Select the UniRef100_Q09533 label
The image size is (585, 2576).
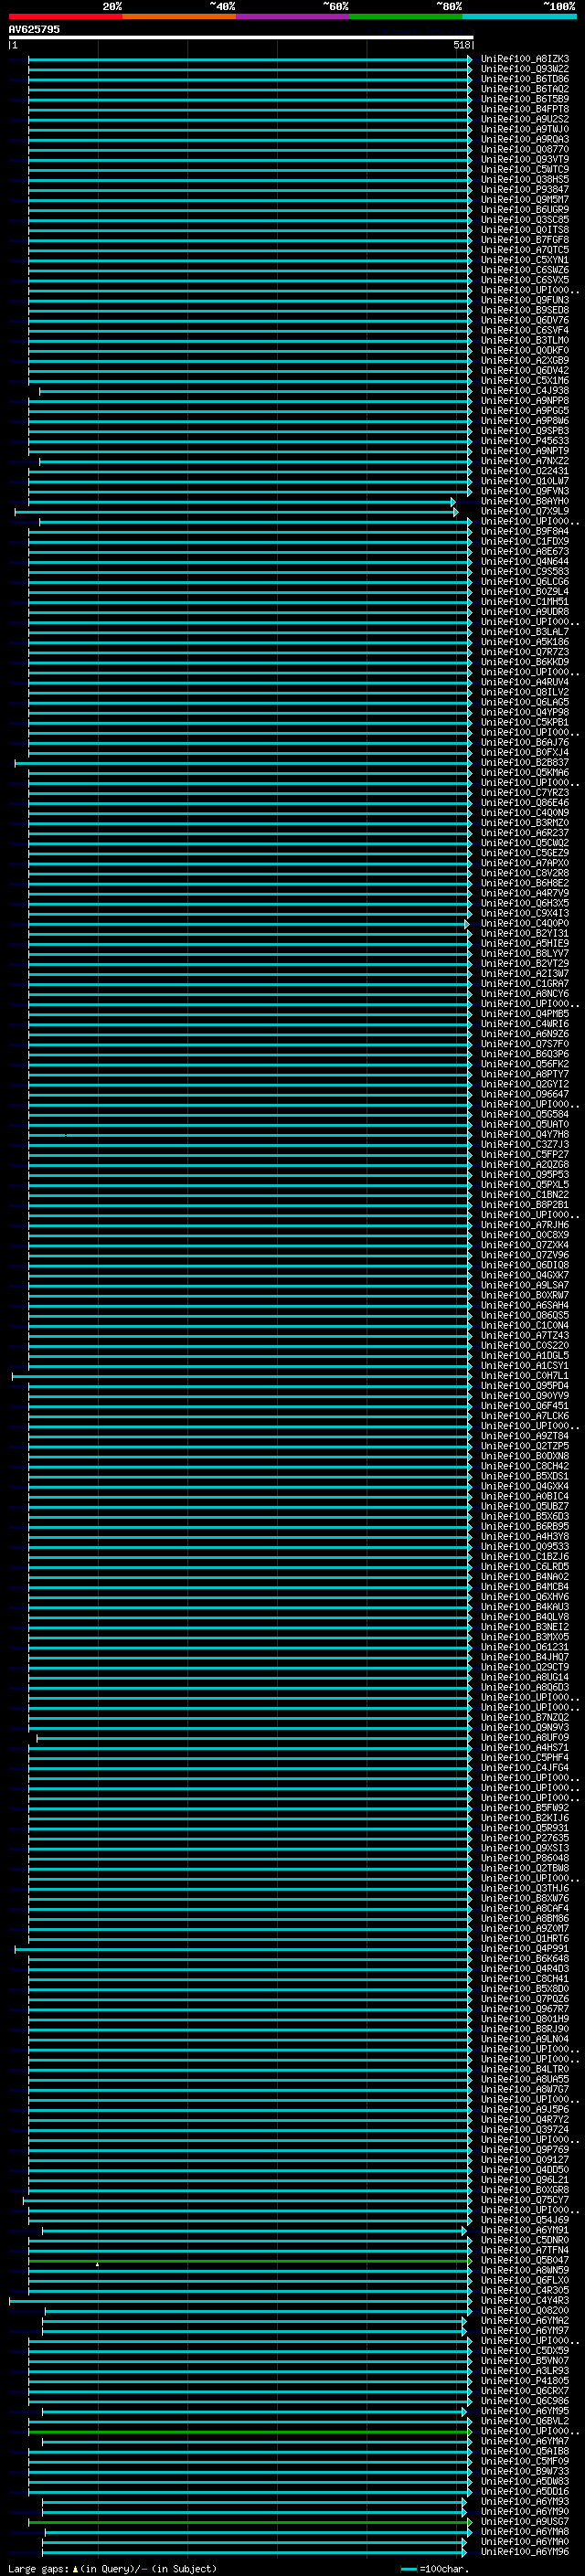tap(525, 1546)
